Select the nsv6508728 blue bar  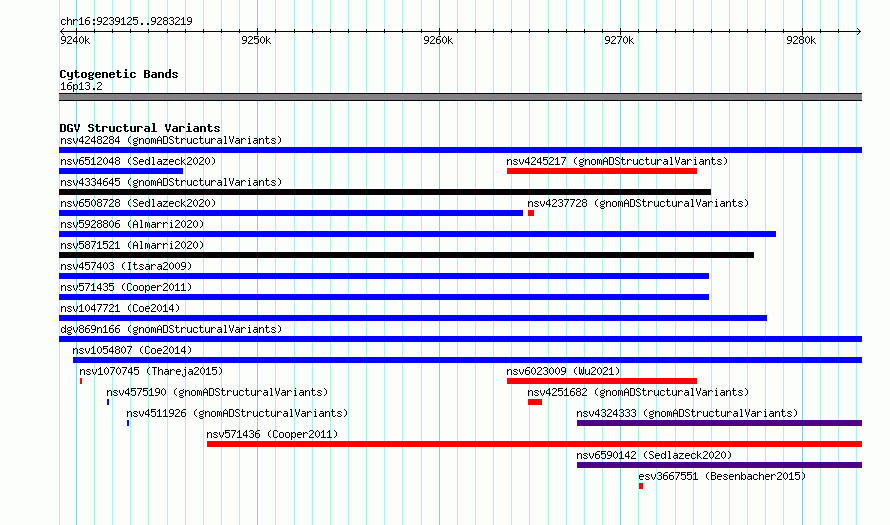tap(291, 213)
